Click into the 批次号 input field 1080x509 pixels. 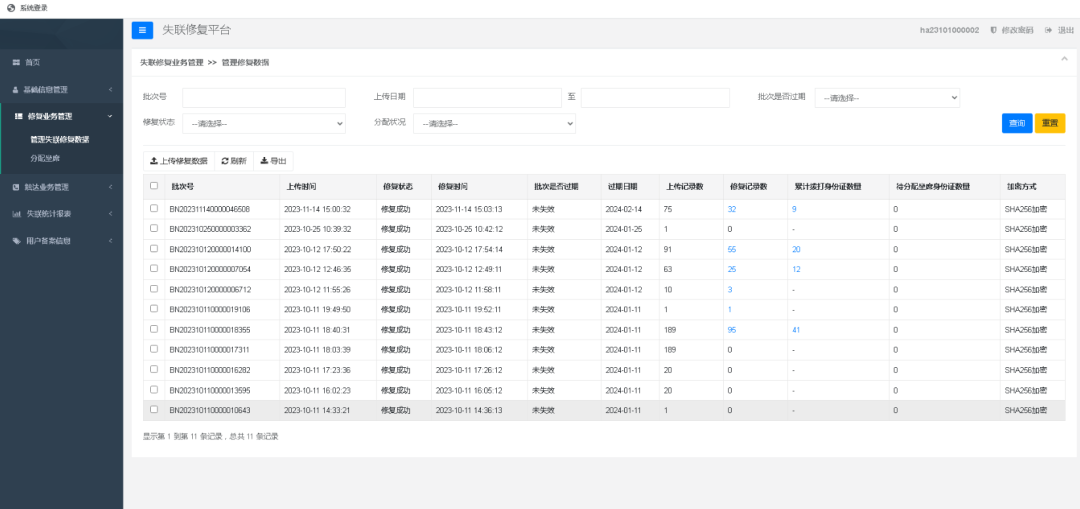click(264, 98)
